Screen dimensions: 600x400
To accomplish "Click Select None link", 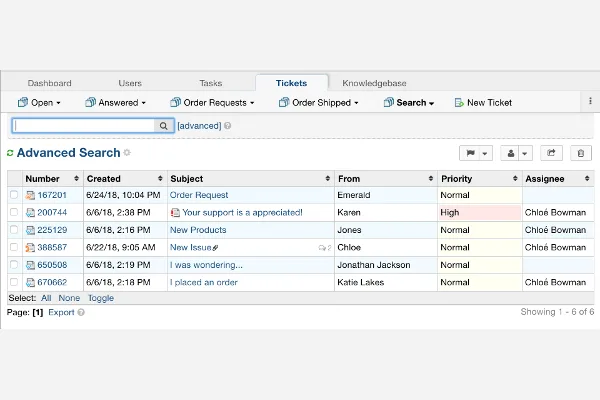I will (69, 298).
